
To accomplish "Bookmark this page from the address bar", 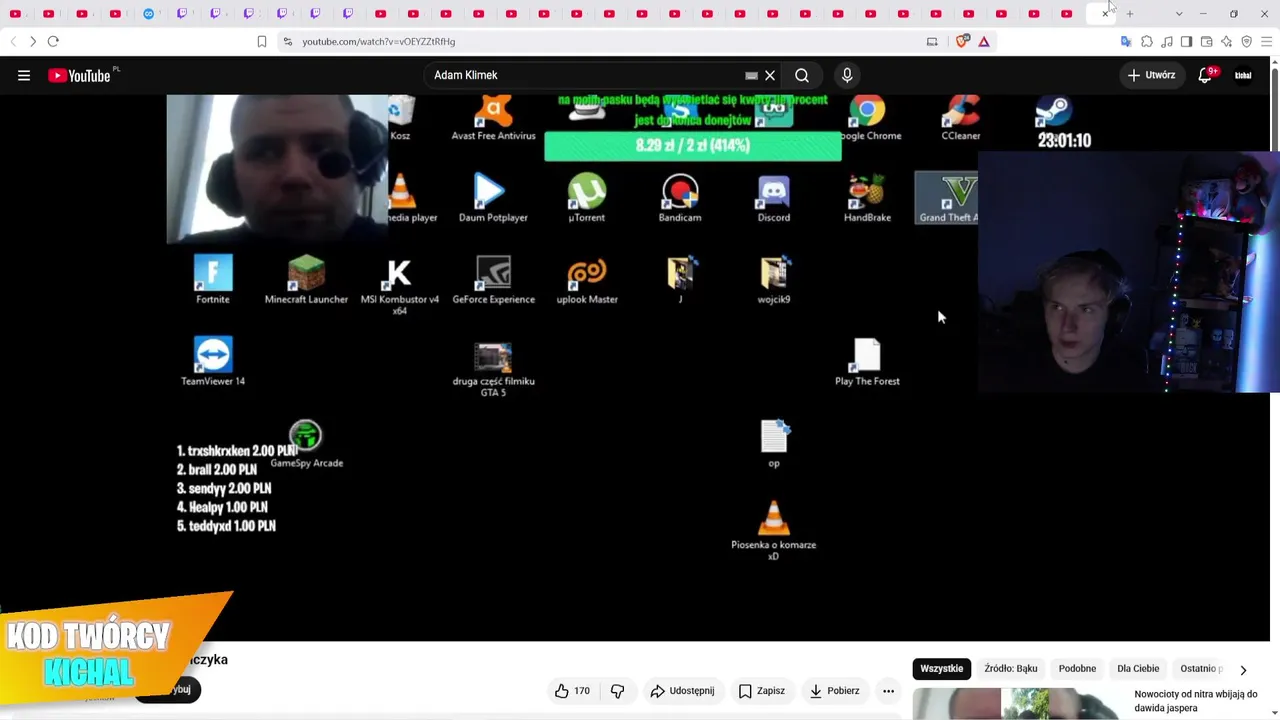I will pos(262,41).
